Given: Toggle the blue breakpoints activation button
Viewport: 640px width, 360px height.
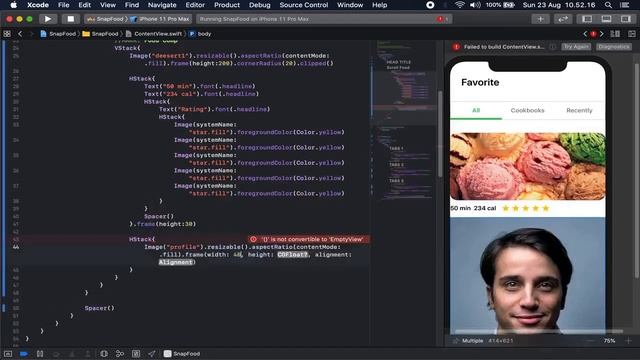Looking at the screenshot, I should (x=24, y=354).
